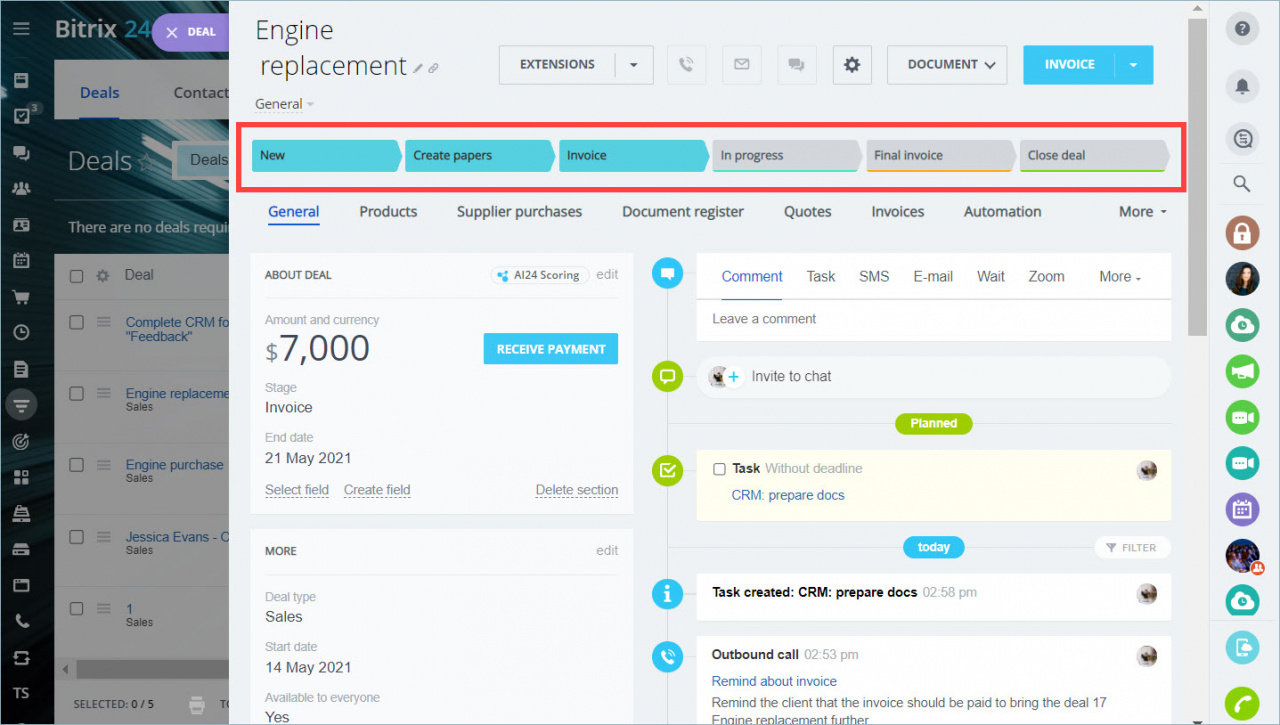Screen dimensions: 1280x725
Task: Tick the Engine purchase deal checkbox
Action: (76, 465)
